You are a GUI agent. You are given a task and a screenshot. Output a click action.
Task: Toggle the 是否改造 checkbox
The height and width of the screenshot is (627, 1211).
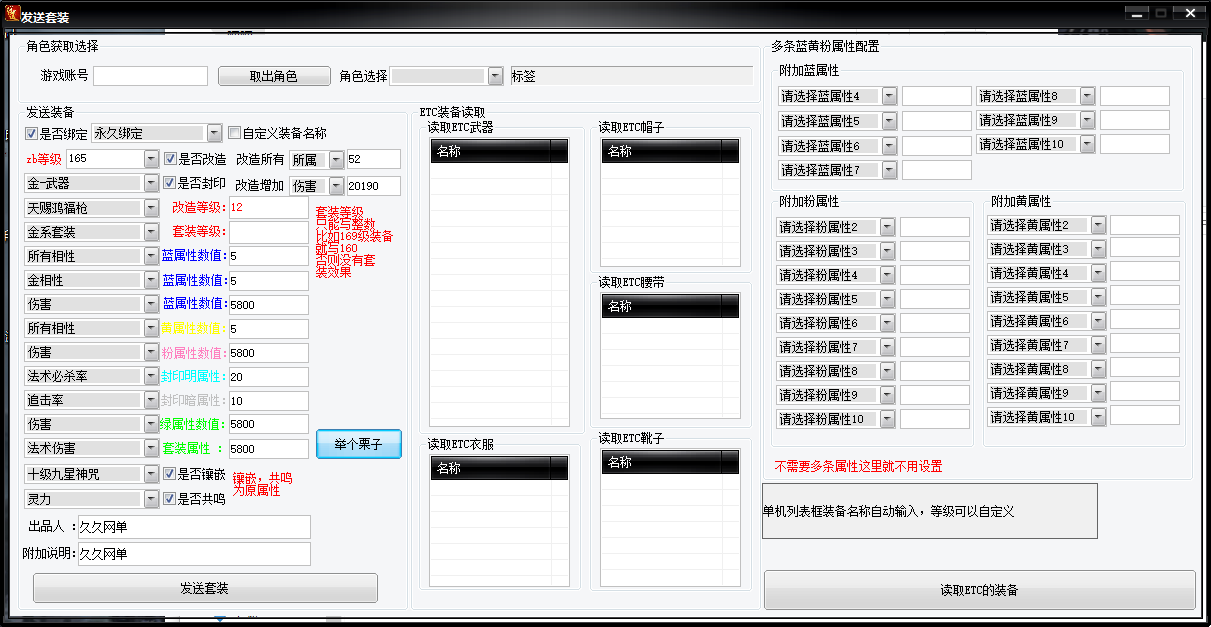pyautogui.click(x=170, y=158)
